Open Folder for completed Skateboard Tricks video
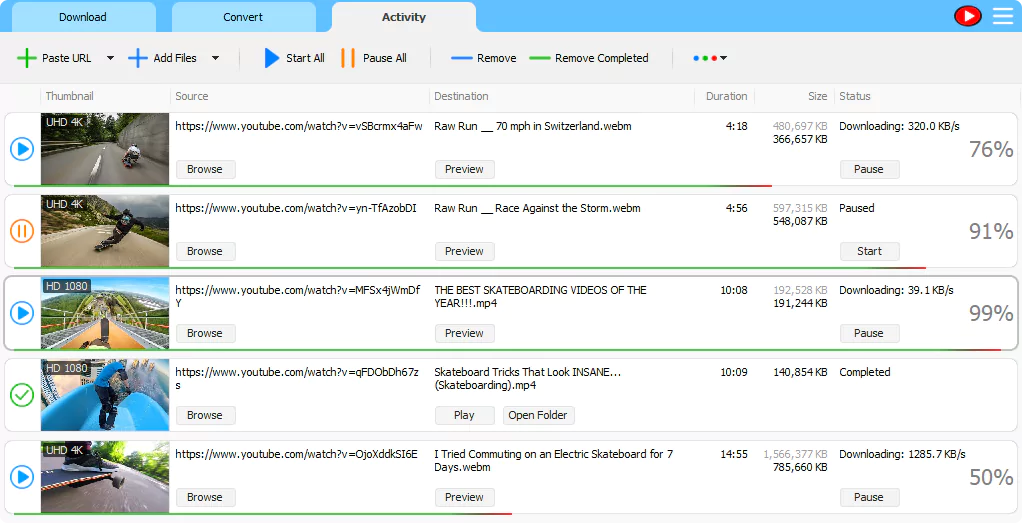1022x523 pixels. 538,415
